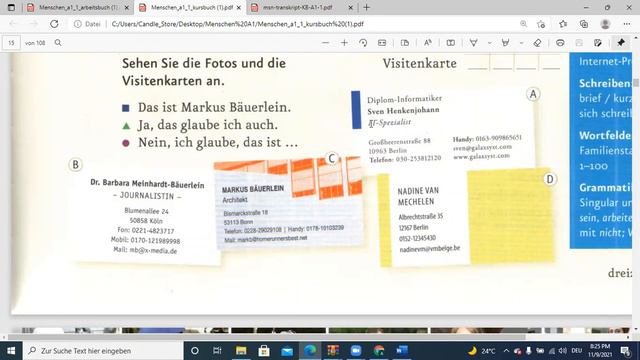
Task: Open a new browser tab
Action: (x=367, y=7)
